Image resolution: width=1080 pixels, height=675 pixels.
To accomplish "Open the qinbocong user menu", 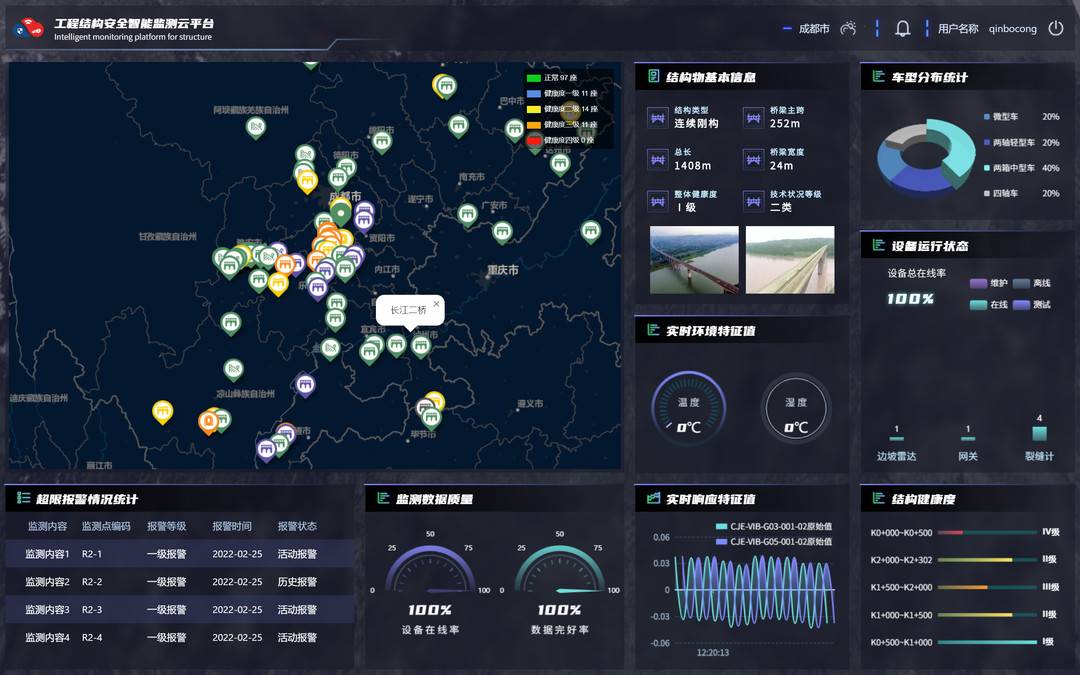I will click(x=1012, y=29).
